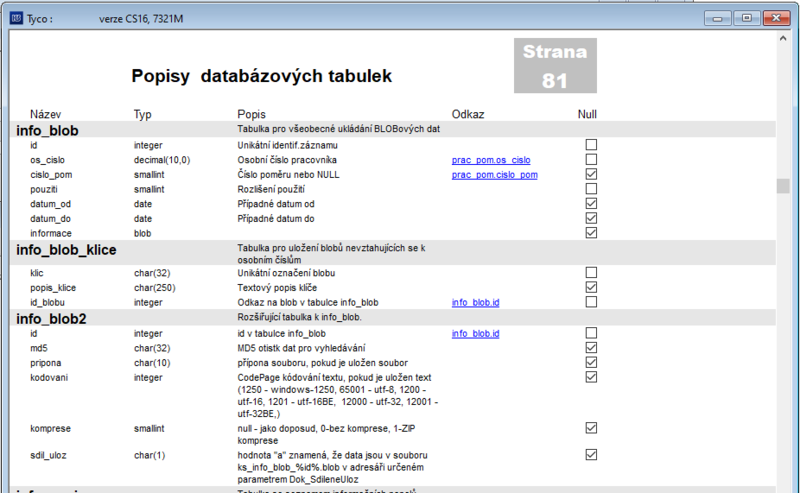Click the scroll up arrow of vertical scrollbar
The height and width of the screenshot is (493, 800).
click(783, 38)
